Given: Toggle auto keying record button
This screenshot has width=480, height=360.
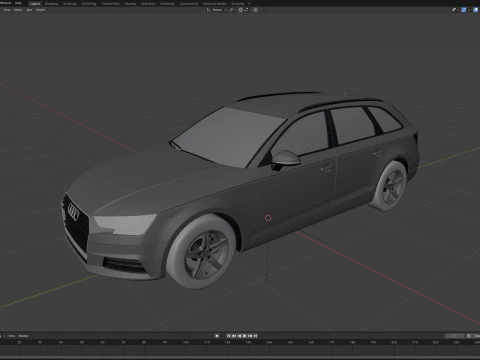Looking at the screenshot, I should [x=217, y=336].
